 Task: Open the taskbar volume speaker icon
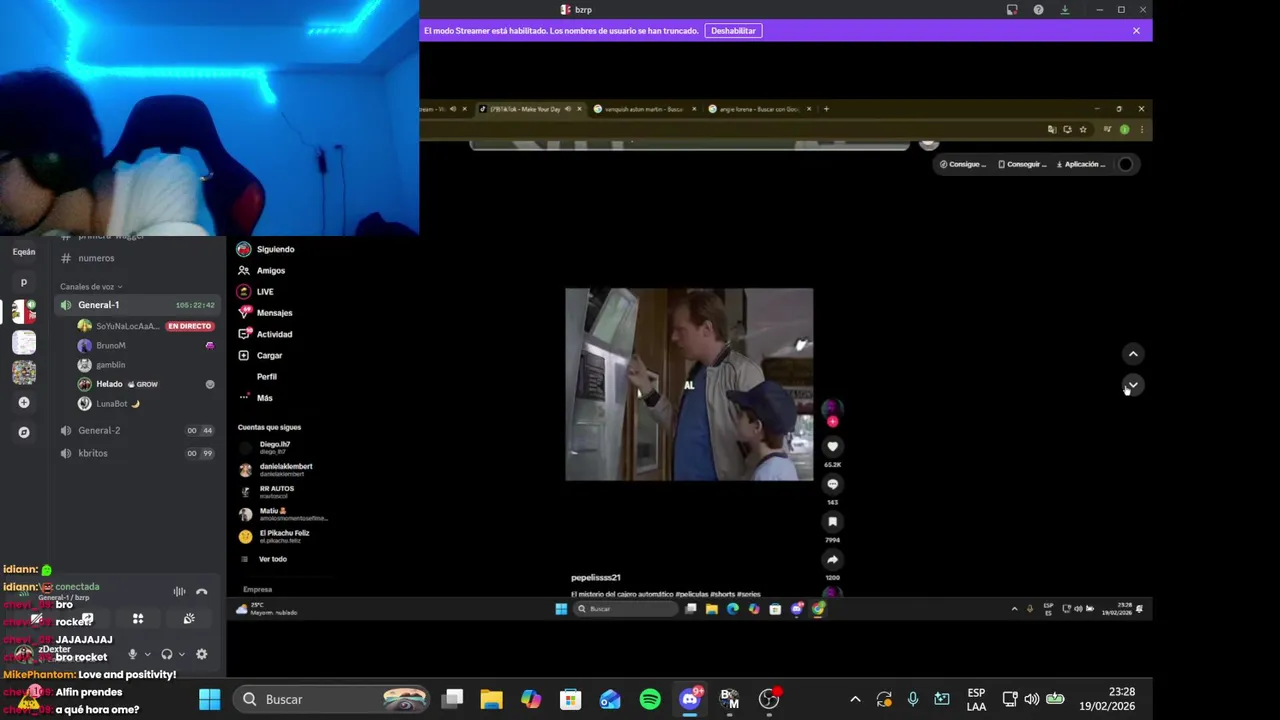click(x=1031, y=700)
